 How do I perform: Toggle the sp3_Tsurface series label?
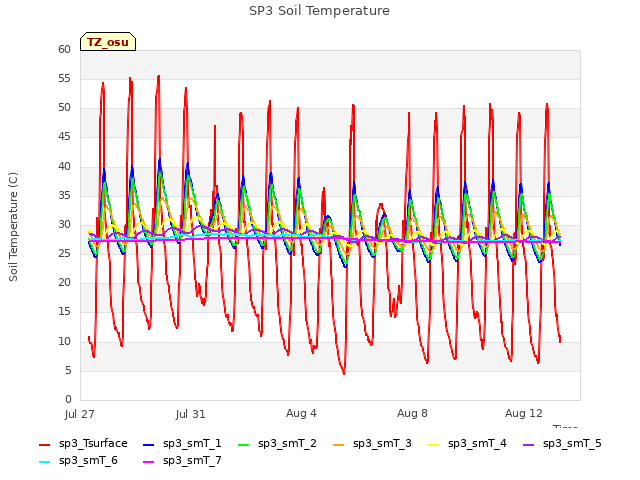(x=93, y=443)
